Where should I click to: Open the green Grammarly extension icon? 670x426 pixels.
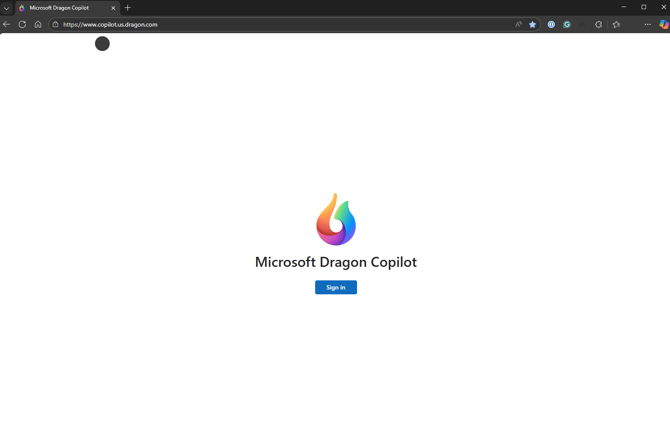(x=567, y=24)
